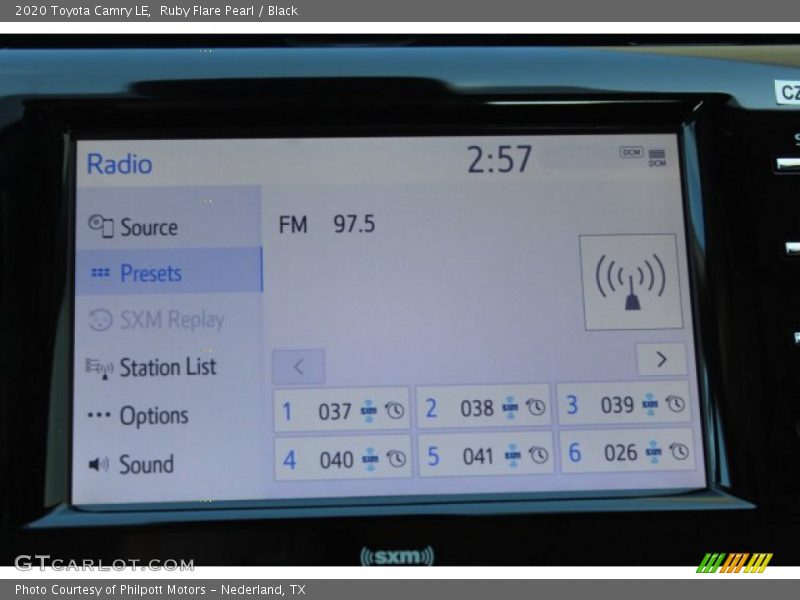Tap the sxm logo on preset 026
800x600 pixels.
654,452
